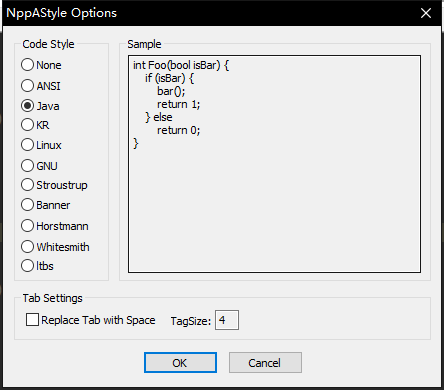Click the TagSize input field
The width and height of the screenshot is (444, 390).
click(x=227, y=320)
